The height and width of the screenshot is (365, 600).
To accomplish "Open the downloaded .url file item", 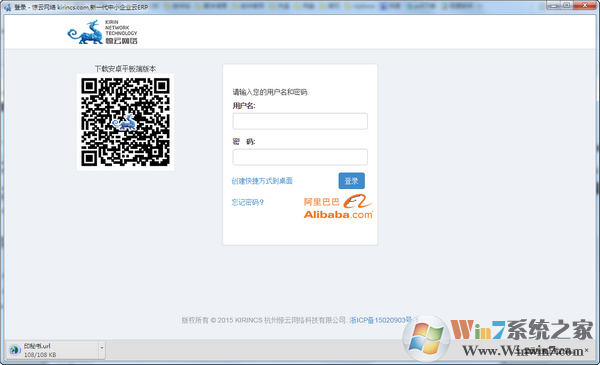I will [53, 350].
